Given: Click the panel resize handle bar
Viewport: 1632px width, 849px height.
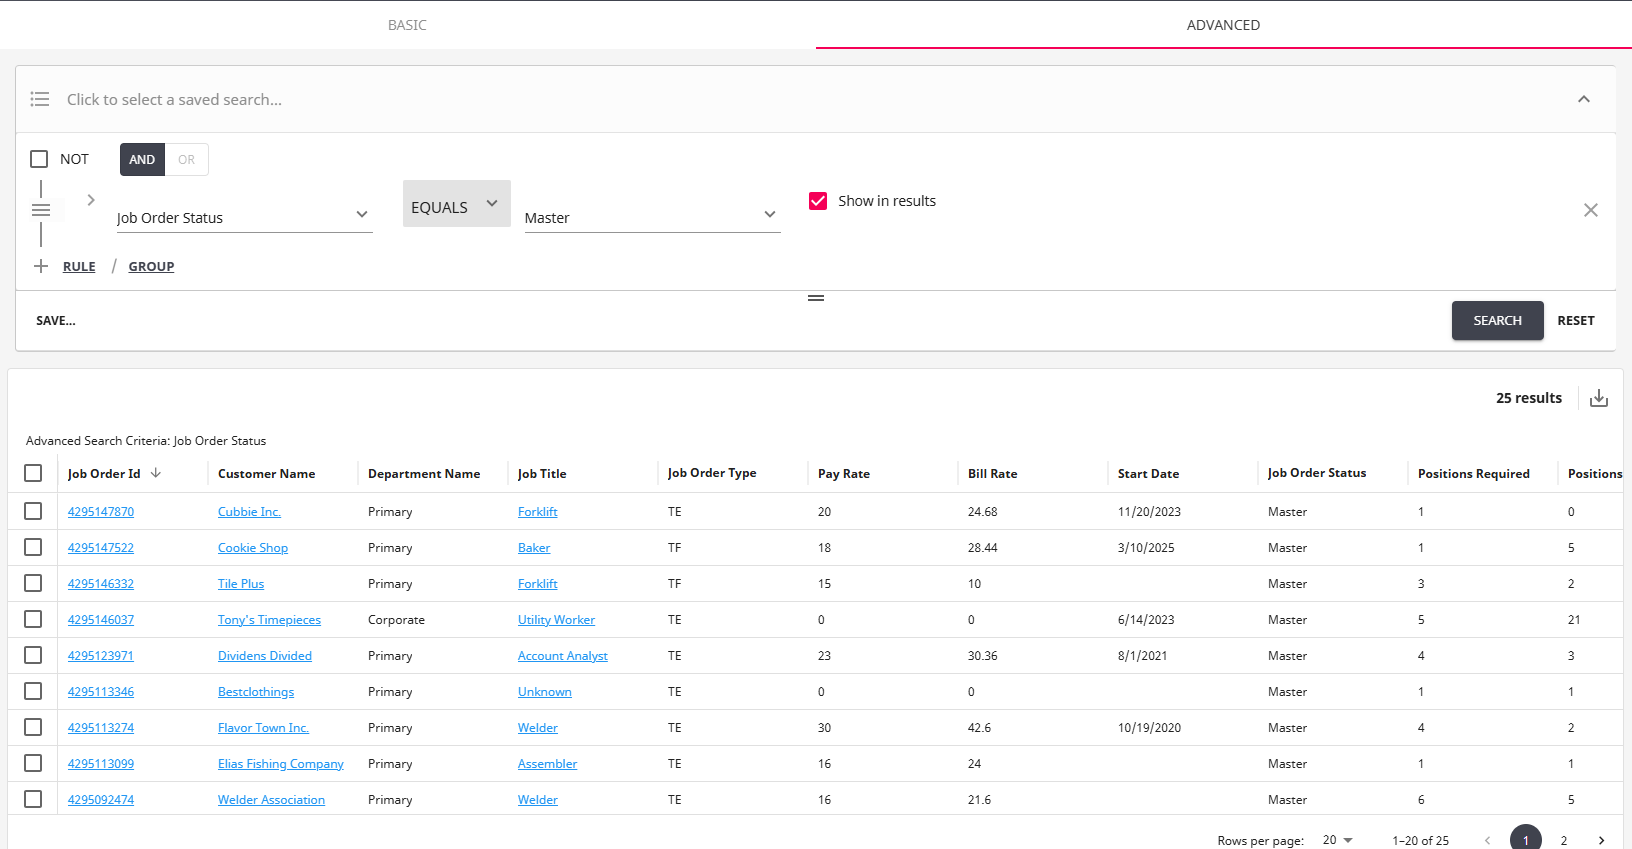Looking at the screenshot, I should coord(816,298).
